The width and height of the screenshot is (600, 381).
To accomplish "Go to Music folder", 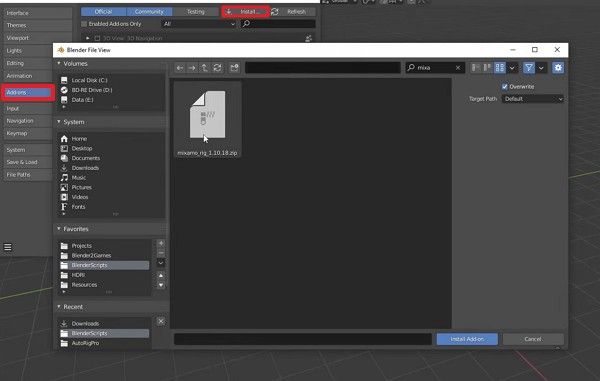I will click(78, 177).
